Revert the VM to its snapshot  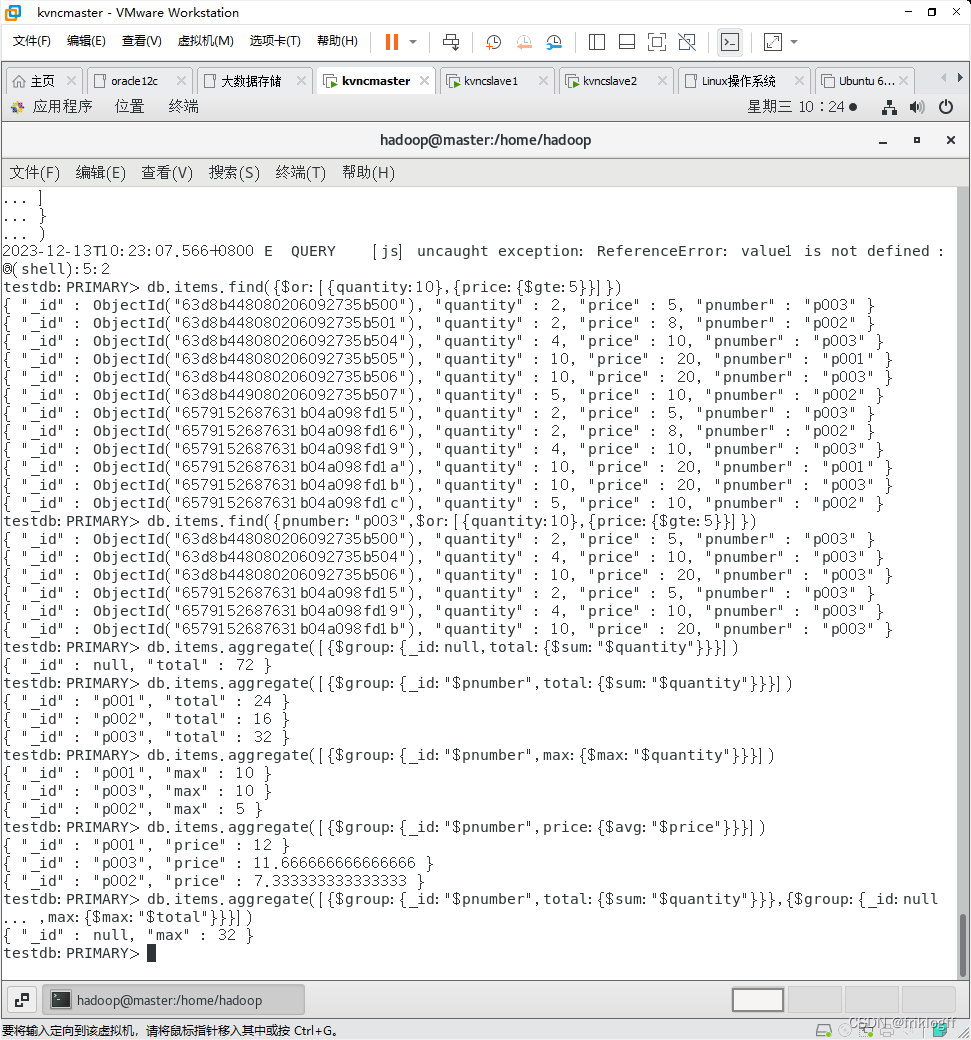click(x=524, y=42)
